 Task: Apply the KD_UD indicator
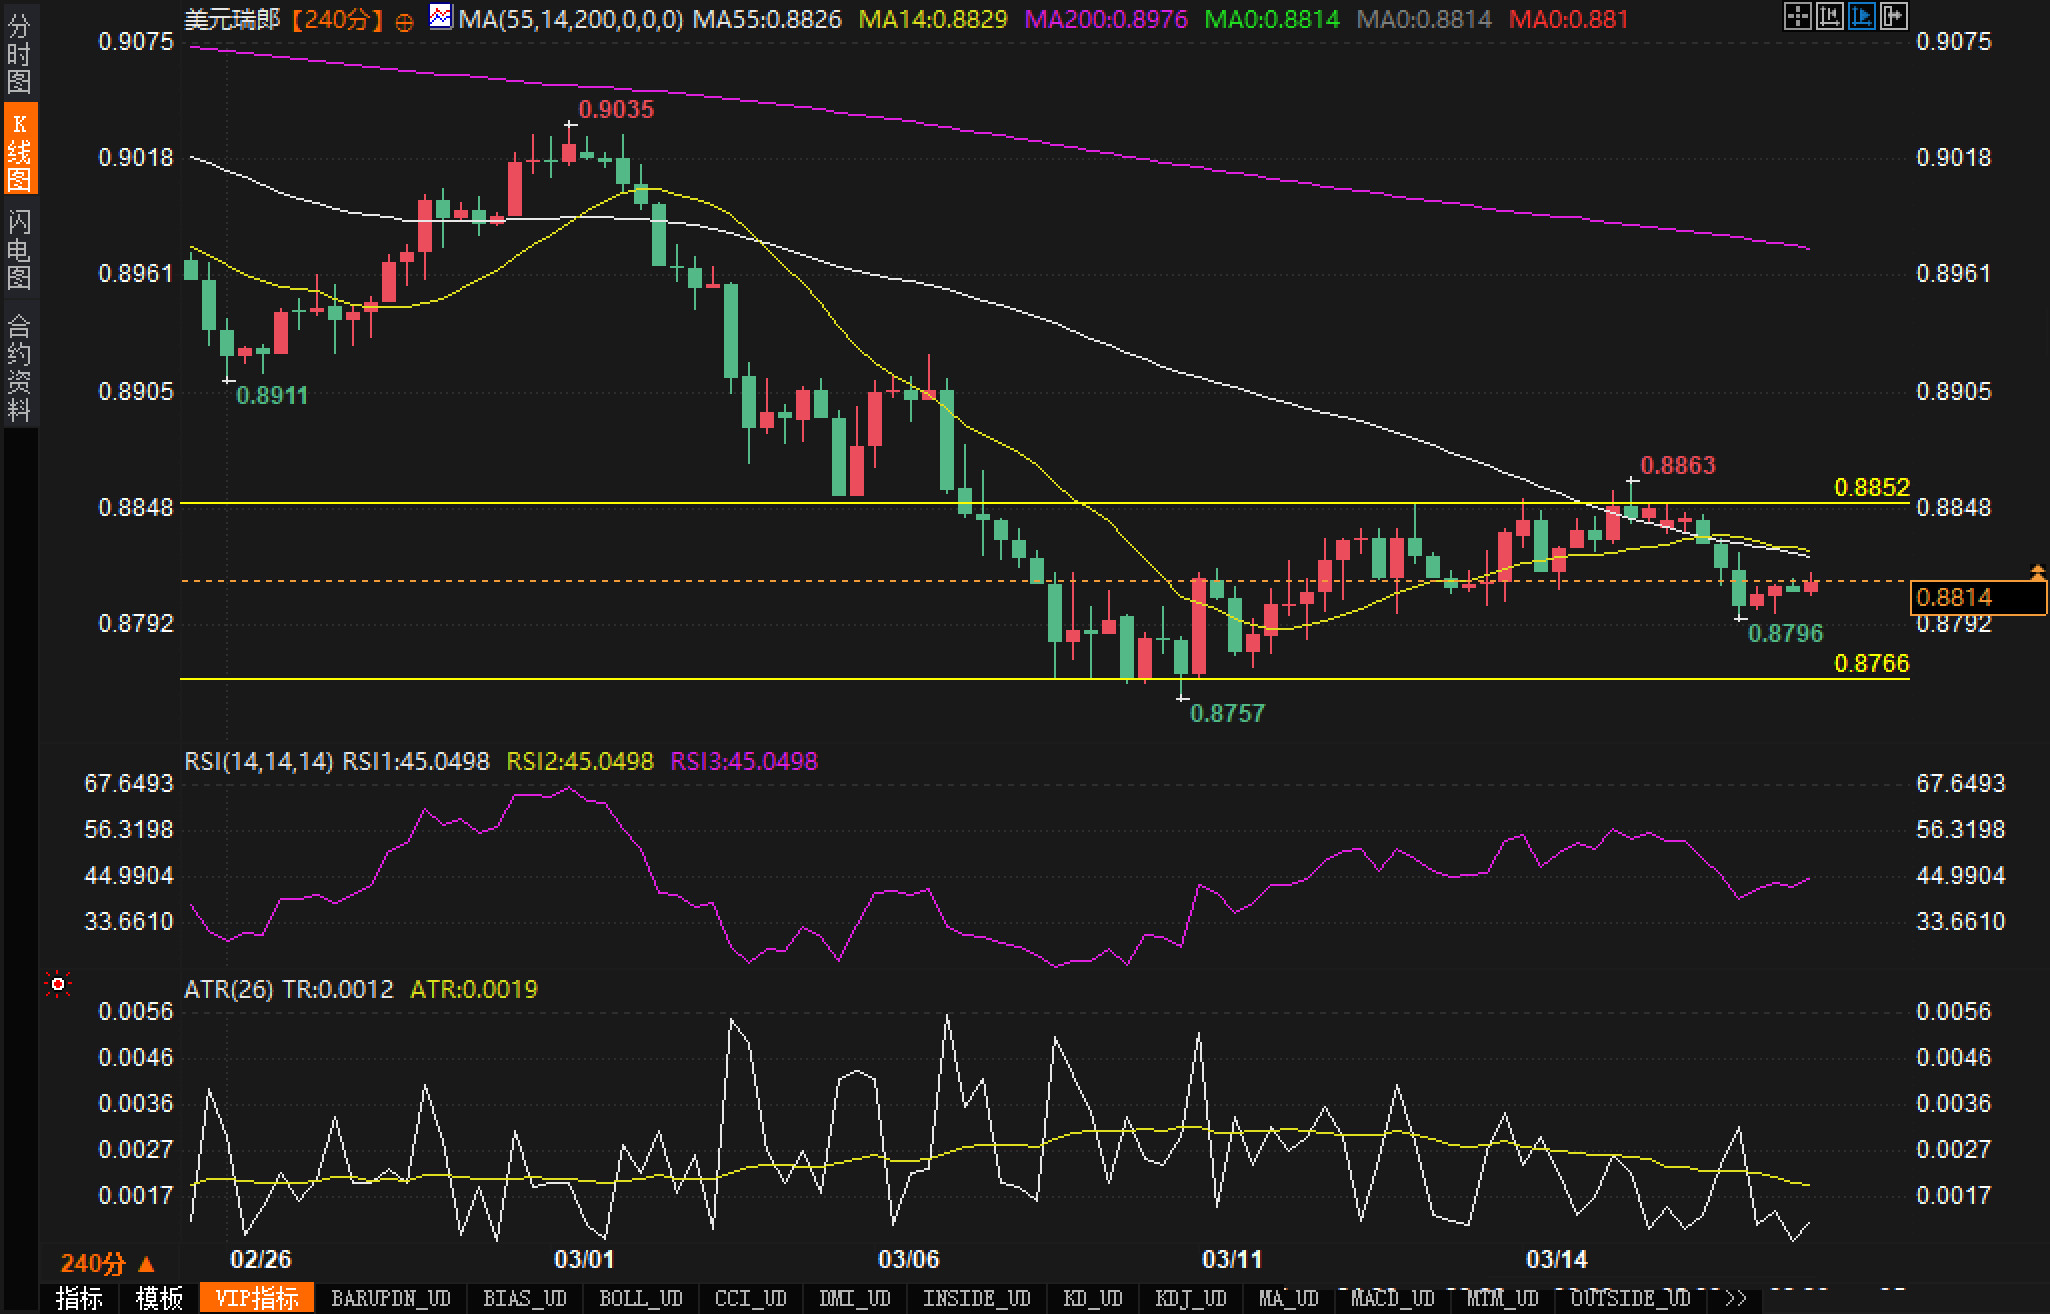click(x=1093, y=1298)
